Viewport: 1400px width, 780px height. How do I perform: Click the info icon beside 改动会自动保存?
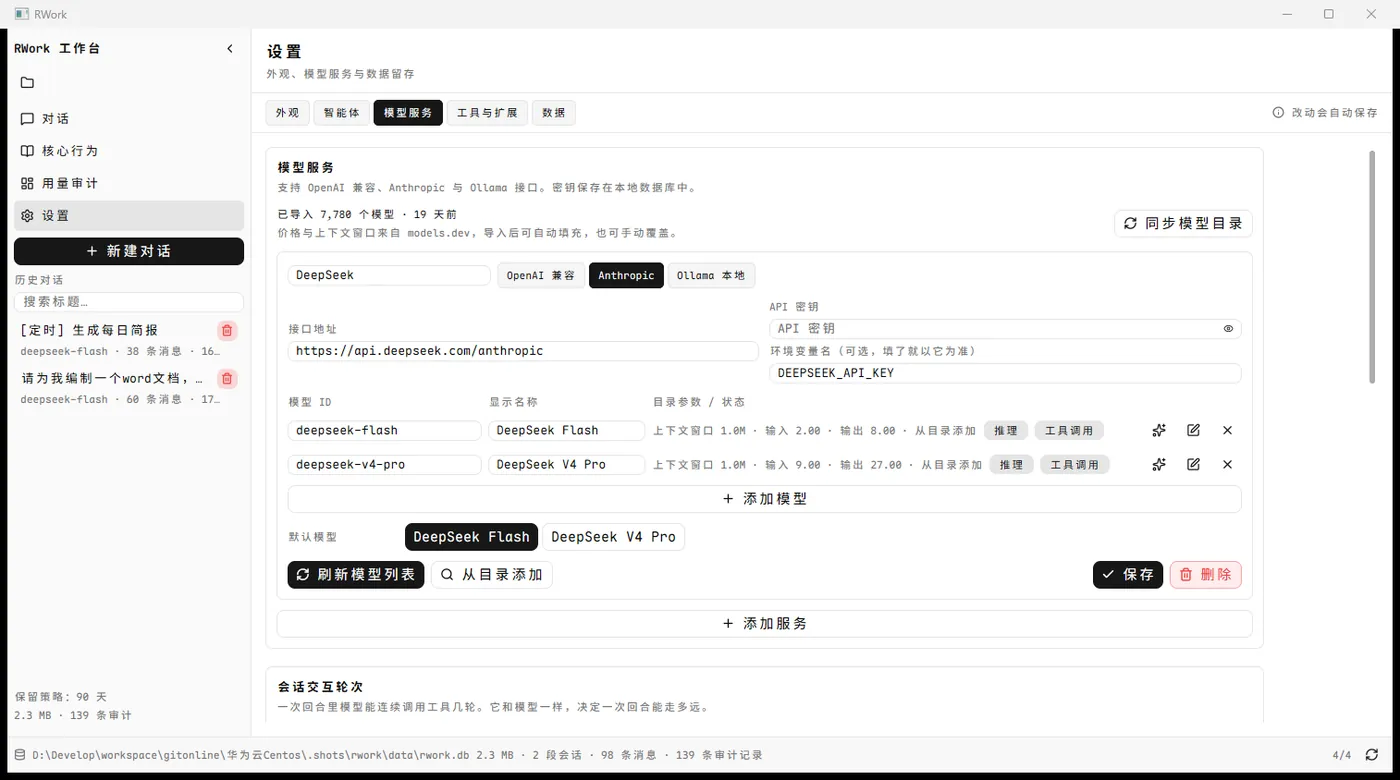(x=1278, y=113)
